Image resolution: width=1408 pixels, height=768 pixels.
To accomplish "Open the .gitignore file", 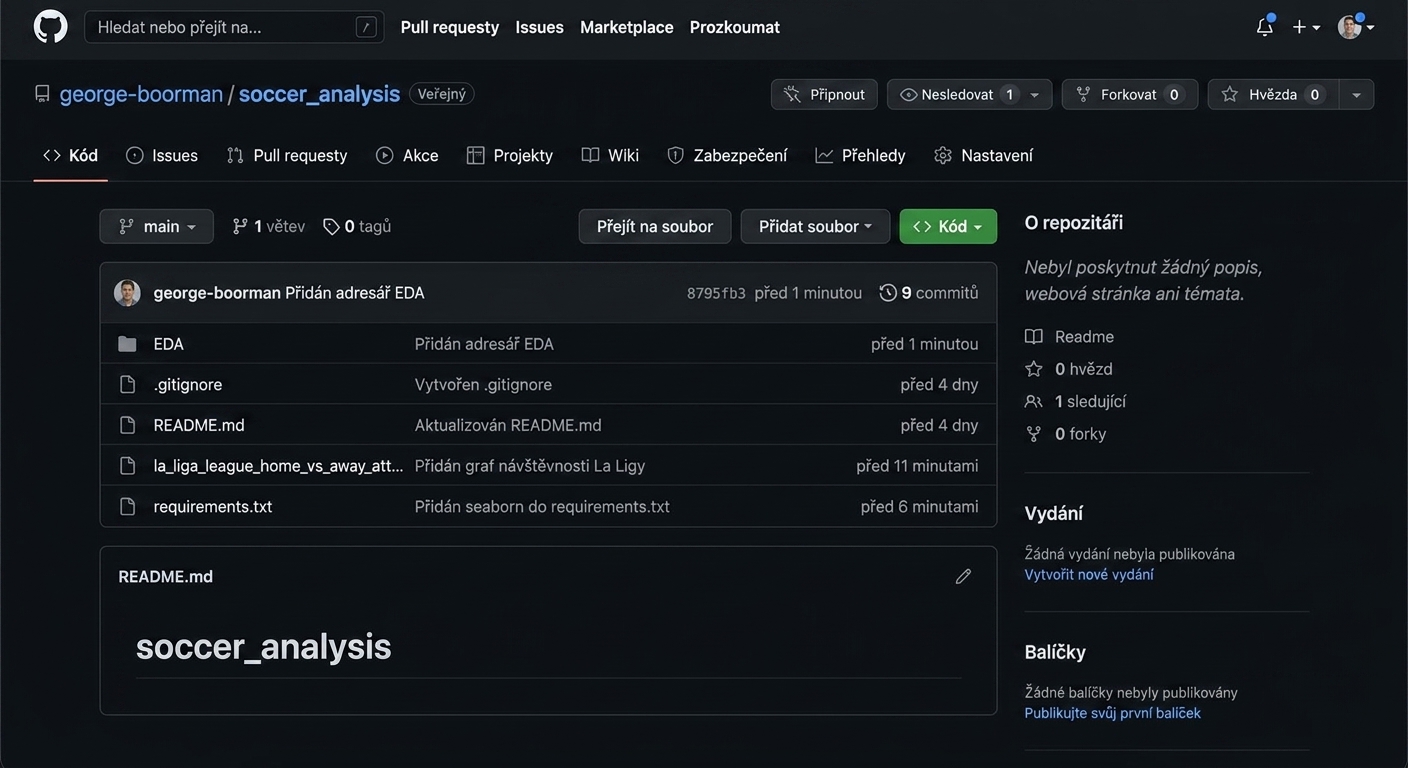I will [x=188, y=385].
